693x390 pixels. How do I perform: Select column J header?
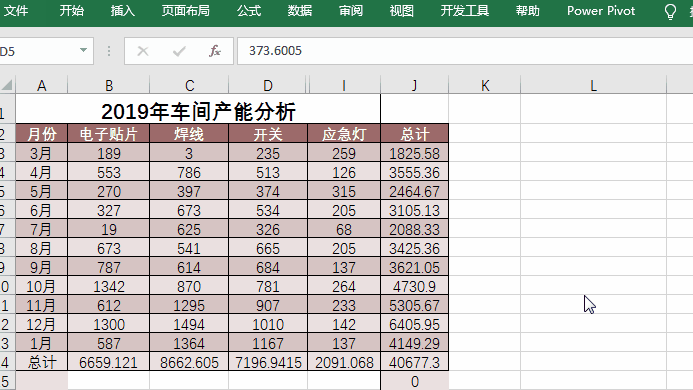pos(415,85)
